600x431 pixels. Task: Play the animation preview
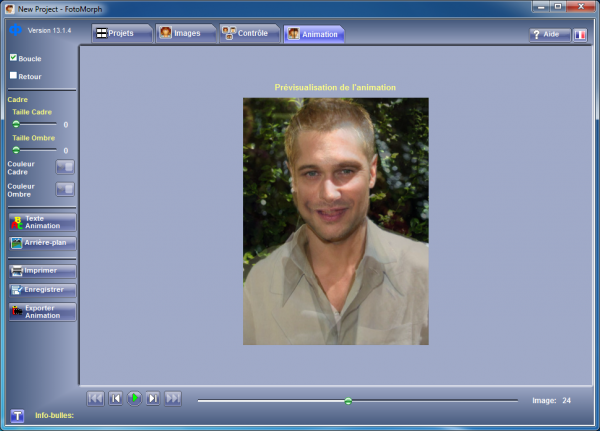[134, 398]
